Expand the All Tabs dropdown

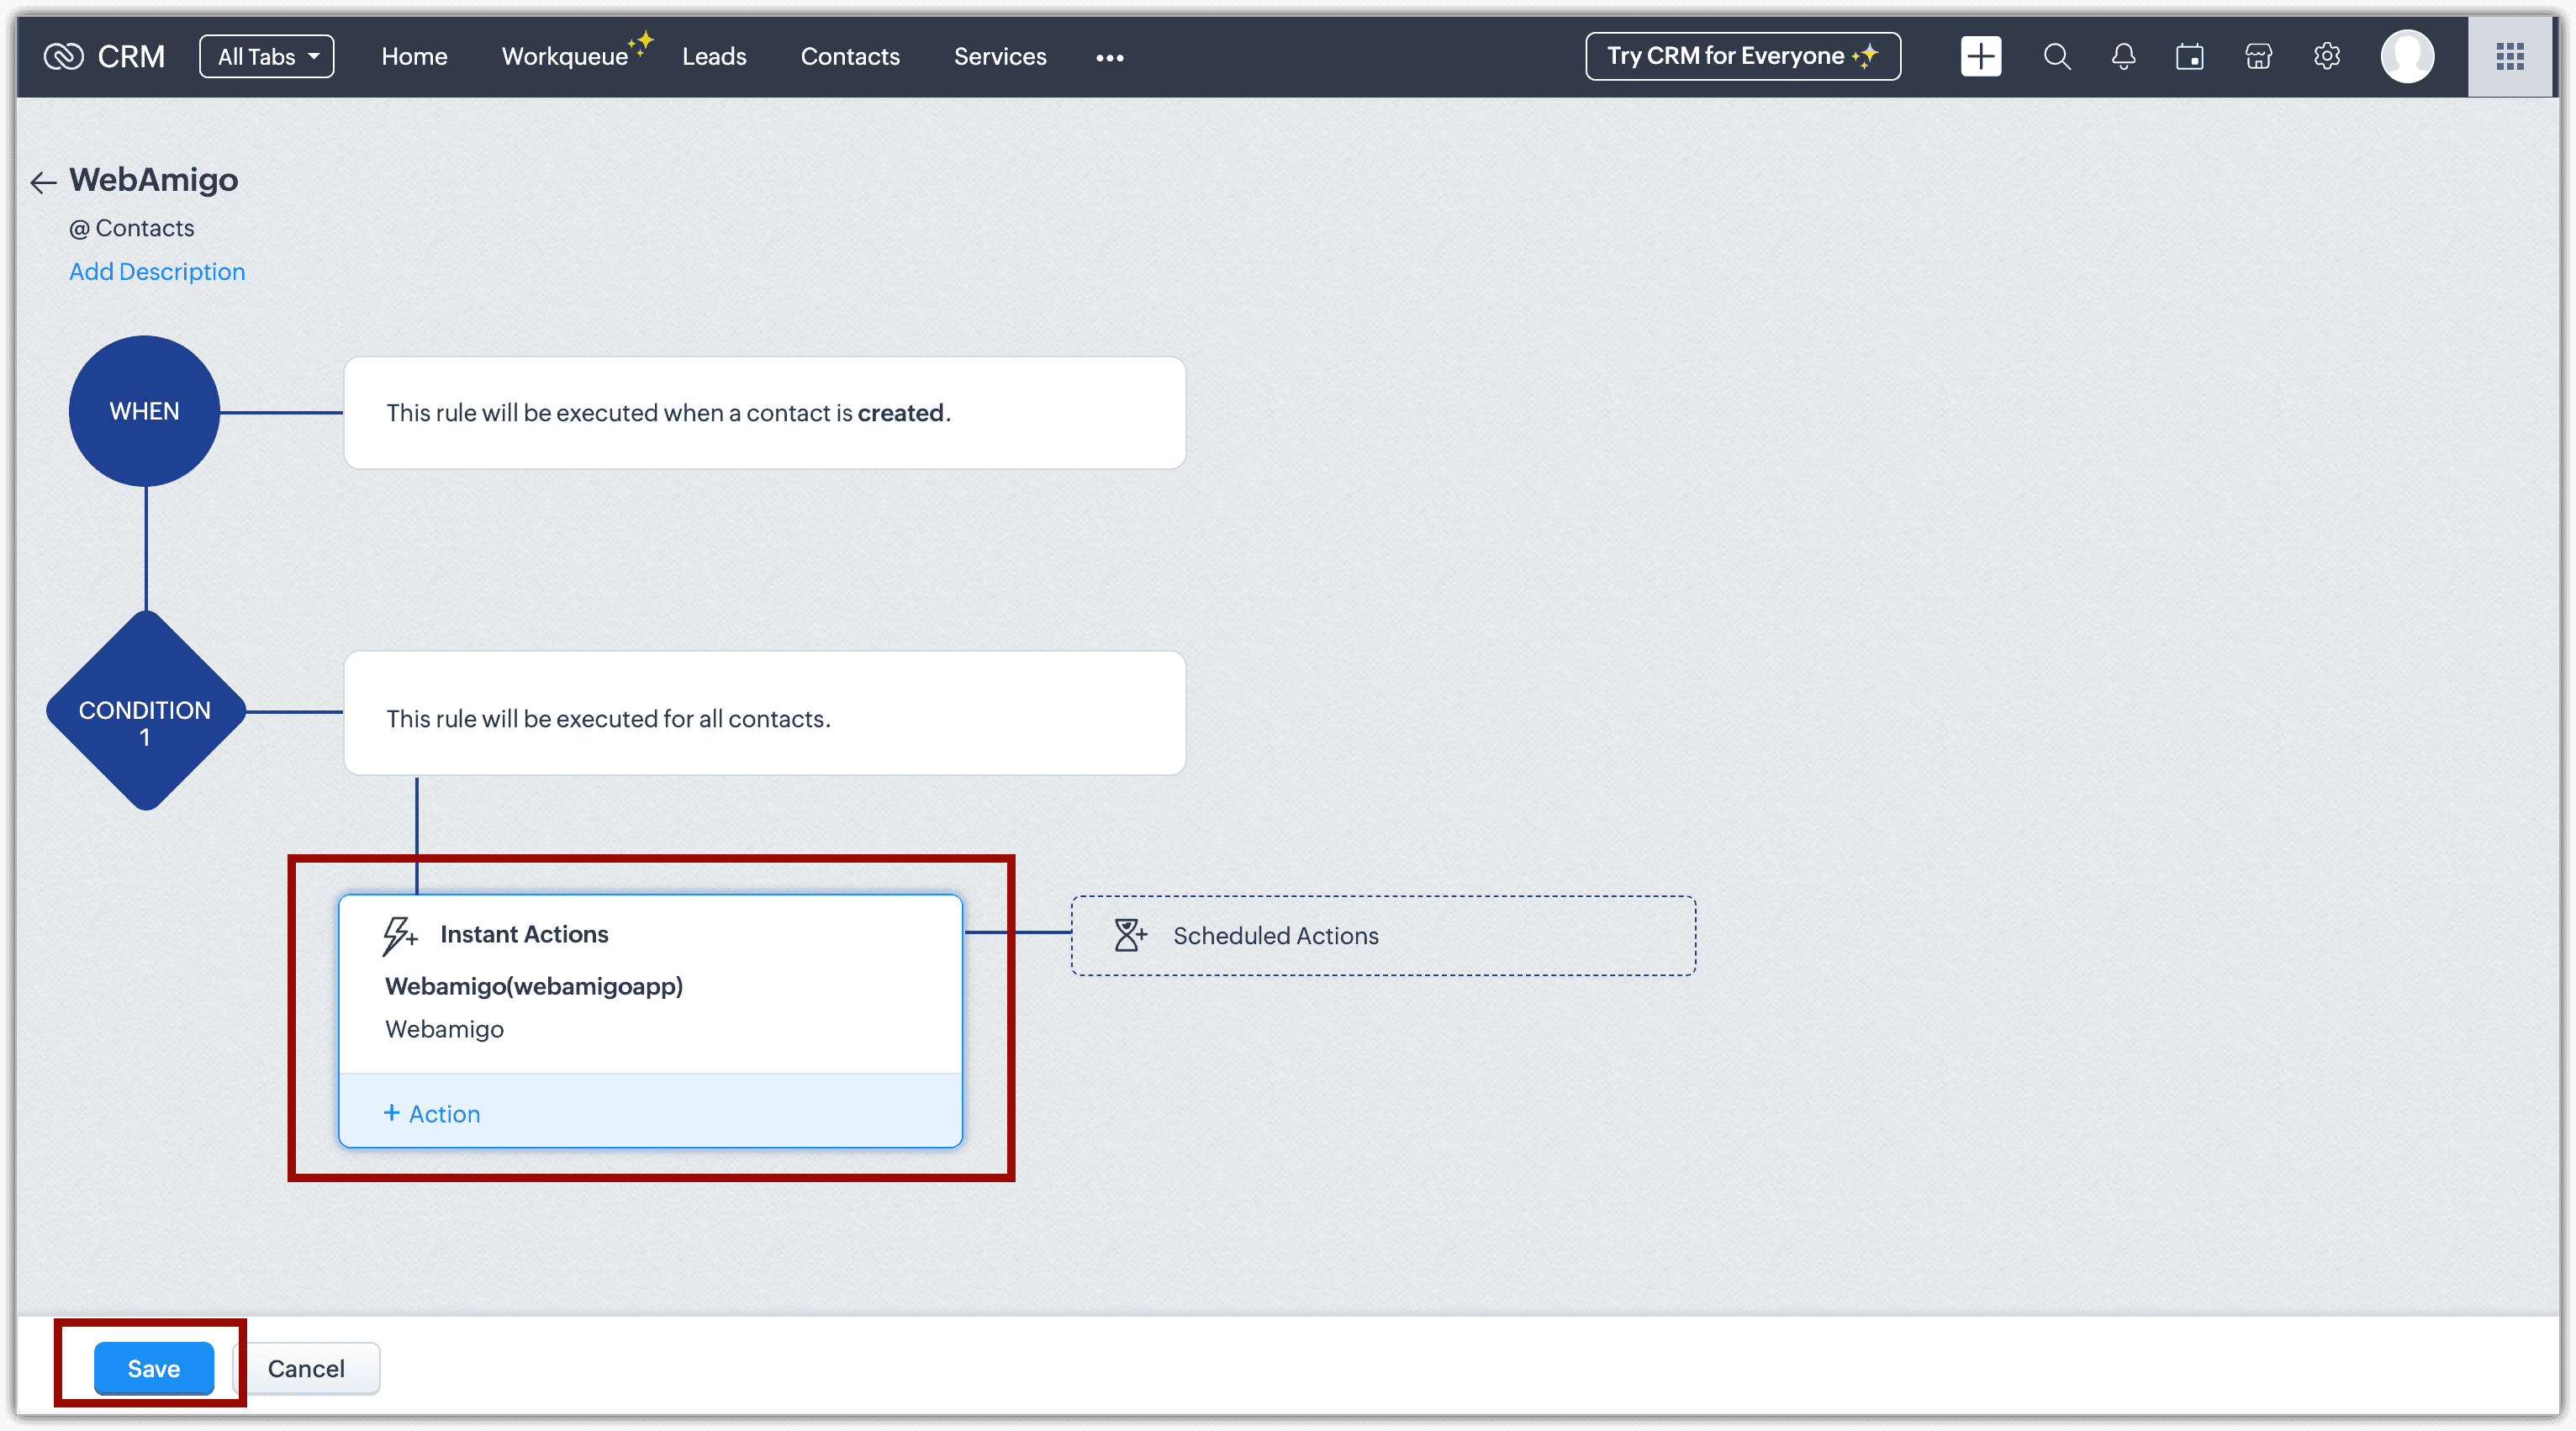267,56
